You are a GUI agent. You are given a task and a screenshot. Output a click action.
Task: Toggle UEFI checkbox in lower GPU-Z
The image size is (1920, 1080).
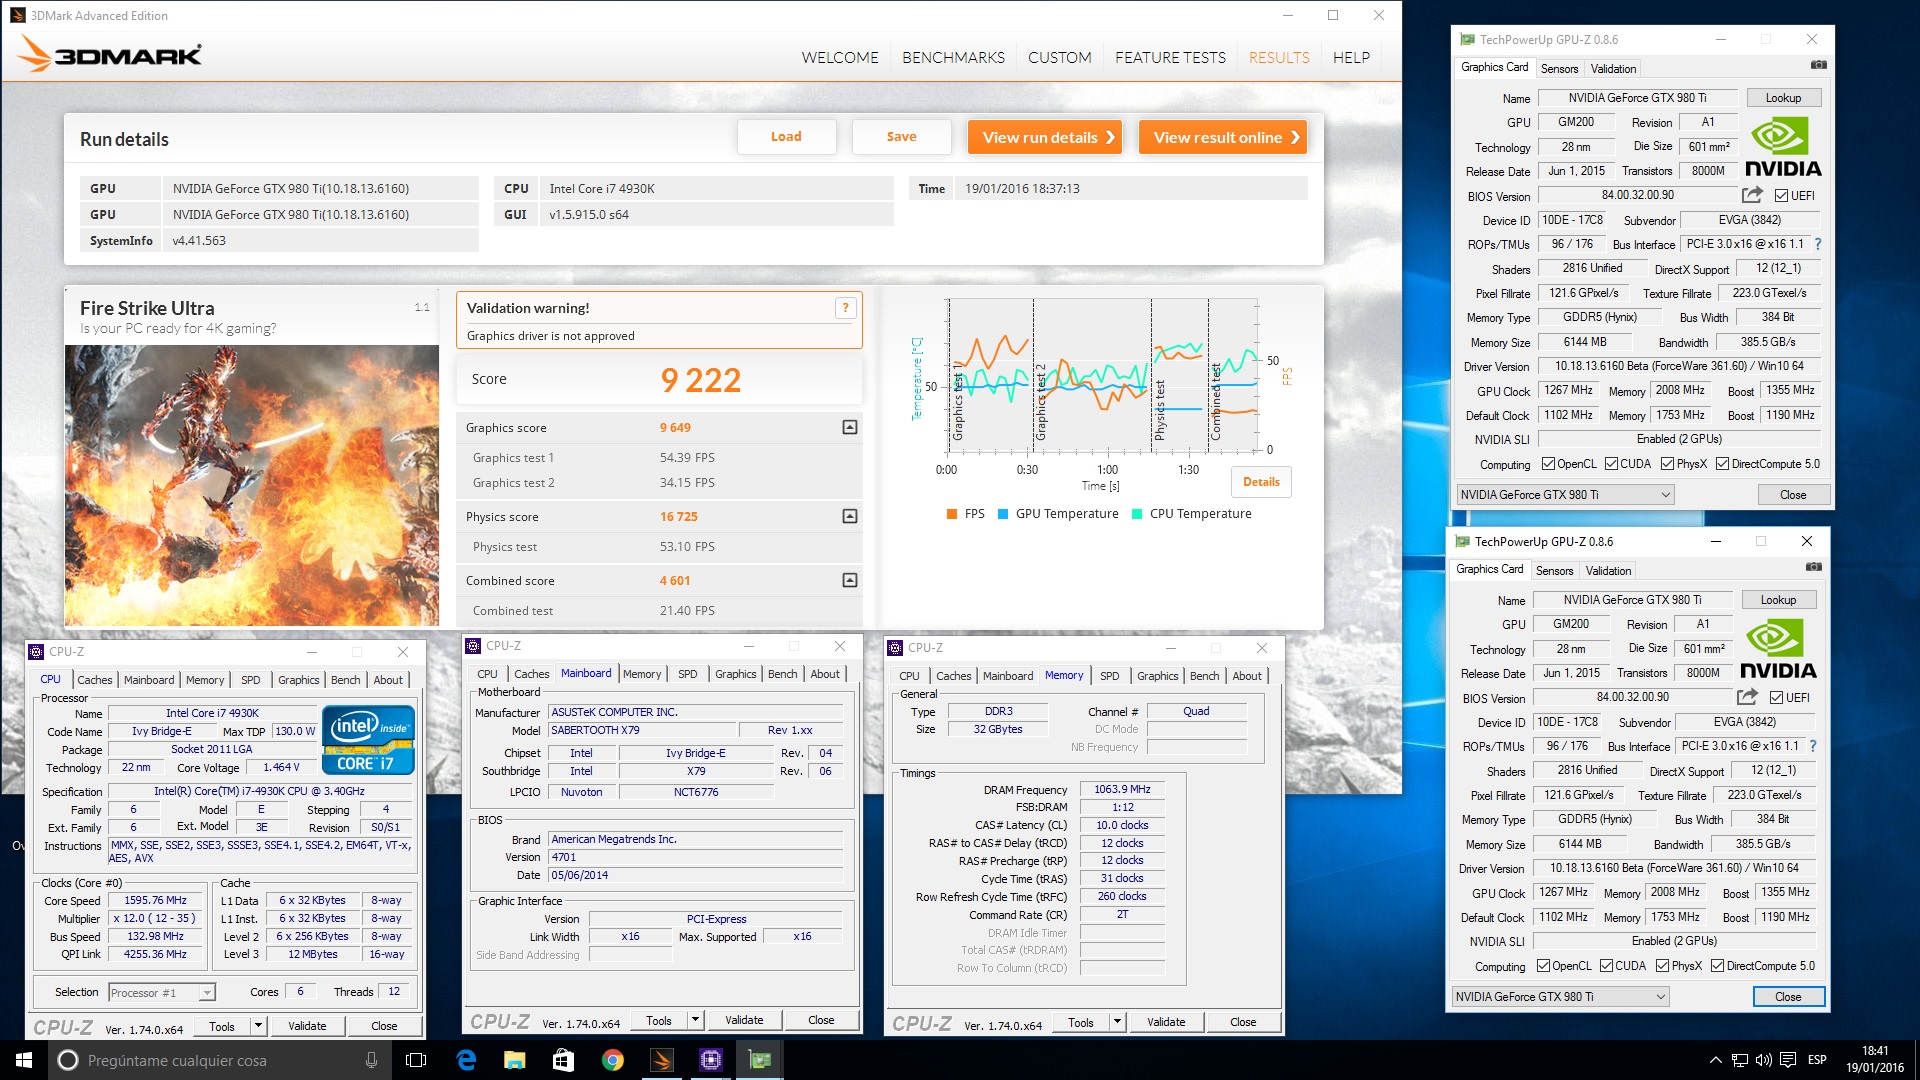pos(1776,698)
